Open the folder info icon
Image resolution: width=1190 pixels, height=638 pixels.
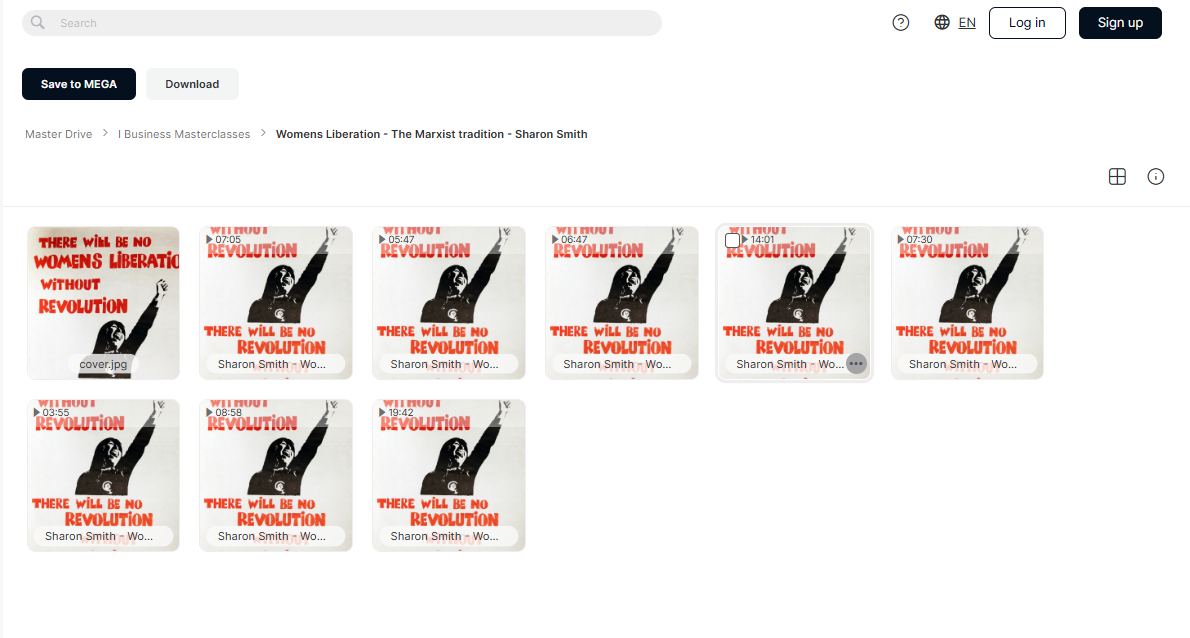(x=1156, y=177)
